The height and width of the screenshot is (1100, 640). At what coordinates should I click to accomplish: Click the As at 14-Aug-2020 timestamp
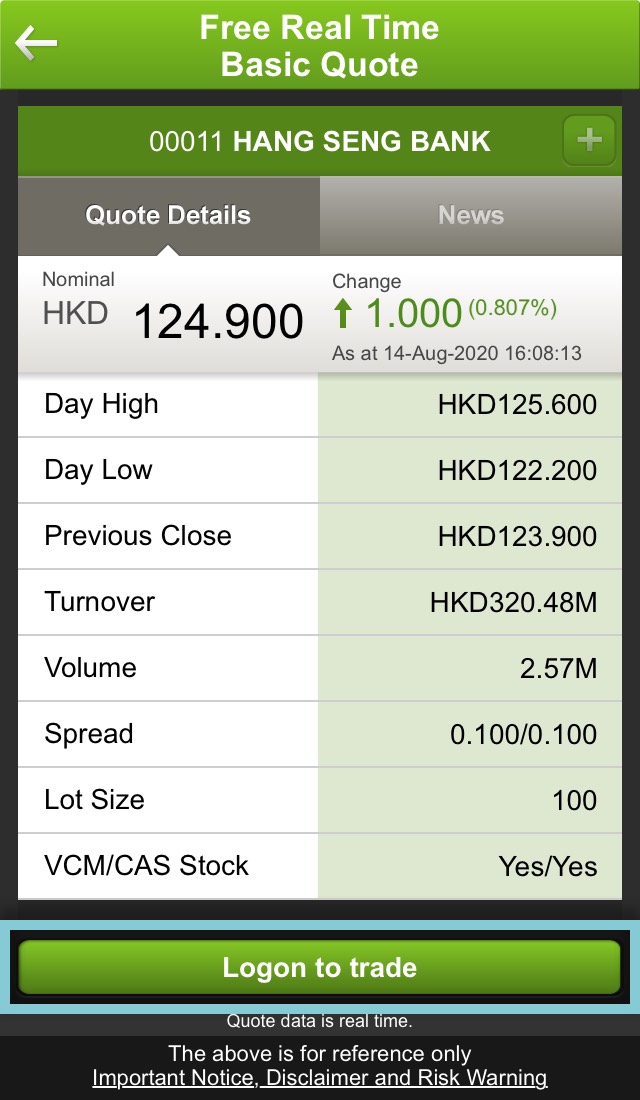click(457, 354)
